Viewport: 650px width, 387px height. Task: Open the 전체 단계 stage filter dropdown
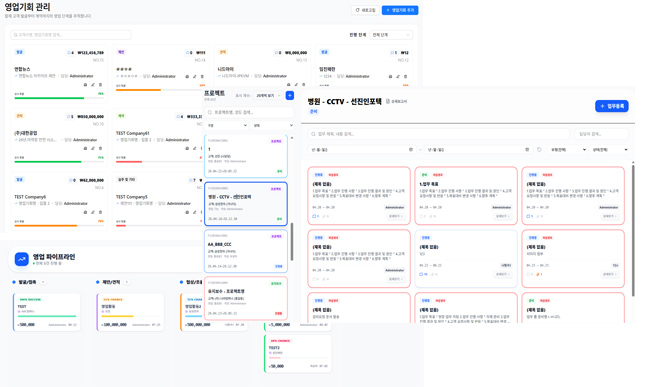click(391, 35)
